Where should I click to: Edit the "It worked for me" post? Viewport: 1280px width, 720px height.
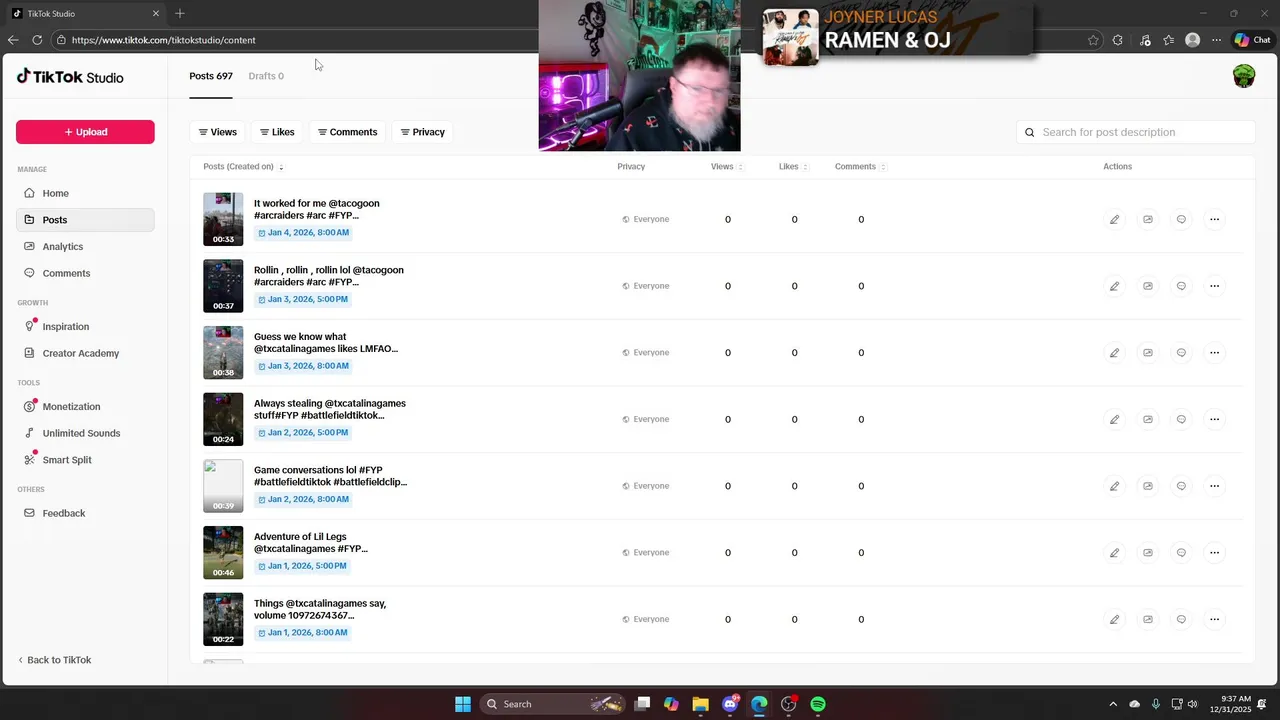click(x=1114, y=219)
